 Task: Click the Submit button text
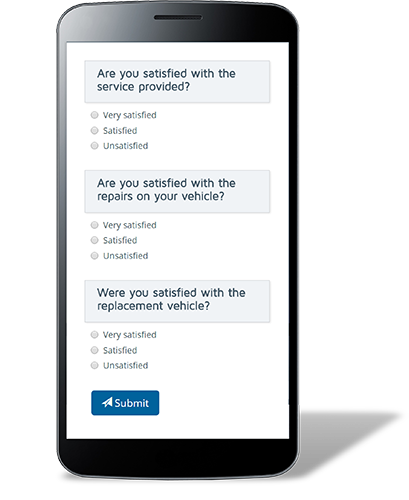(132, 403)
